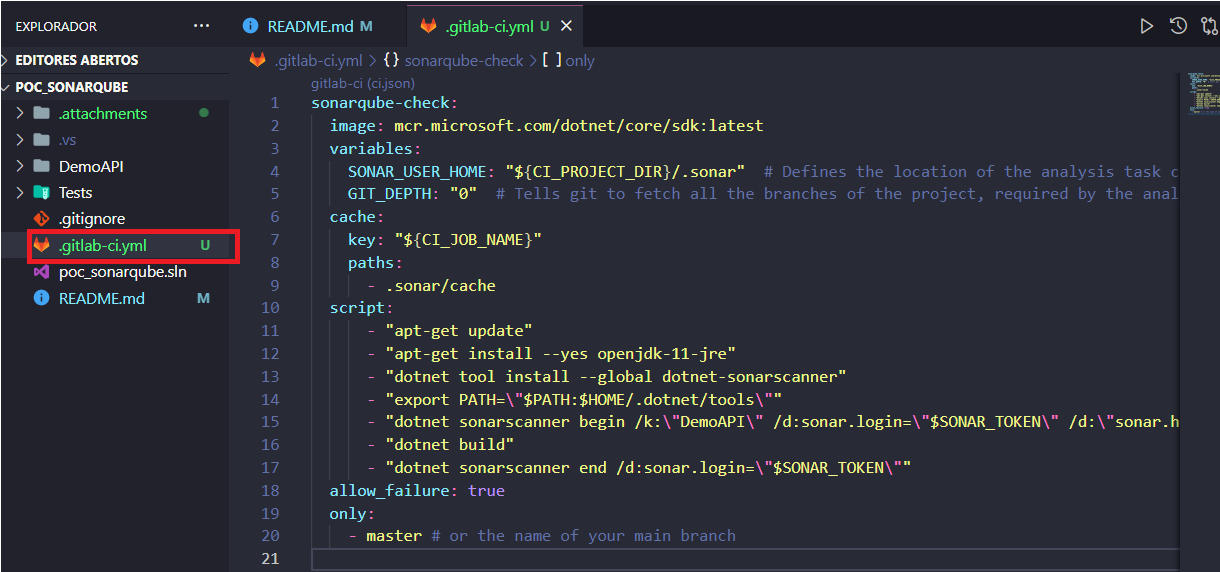Viewport: 1220px width, 572px height.
Task: Click line number 21 in the gutter
Action: coord(270,558)
